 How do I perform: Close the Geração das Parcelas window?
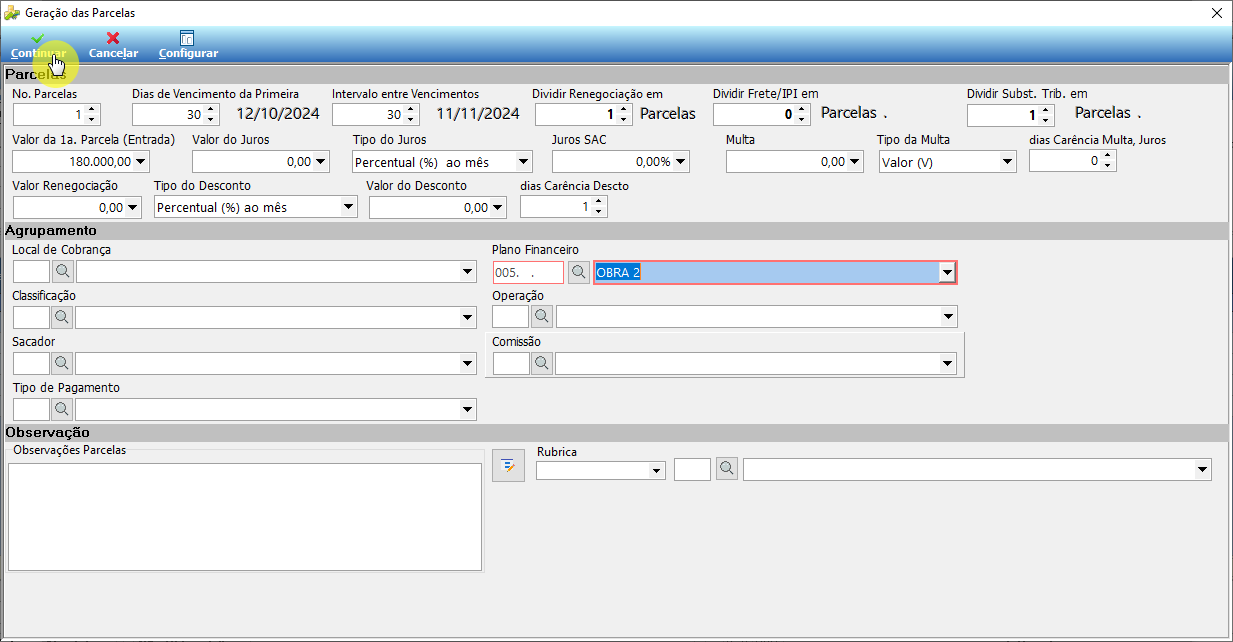[1216, 13]
